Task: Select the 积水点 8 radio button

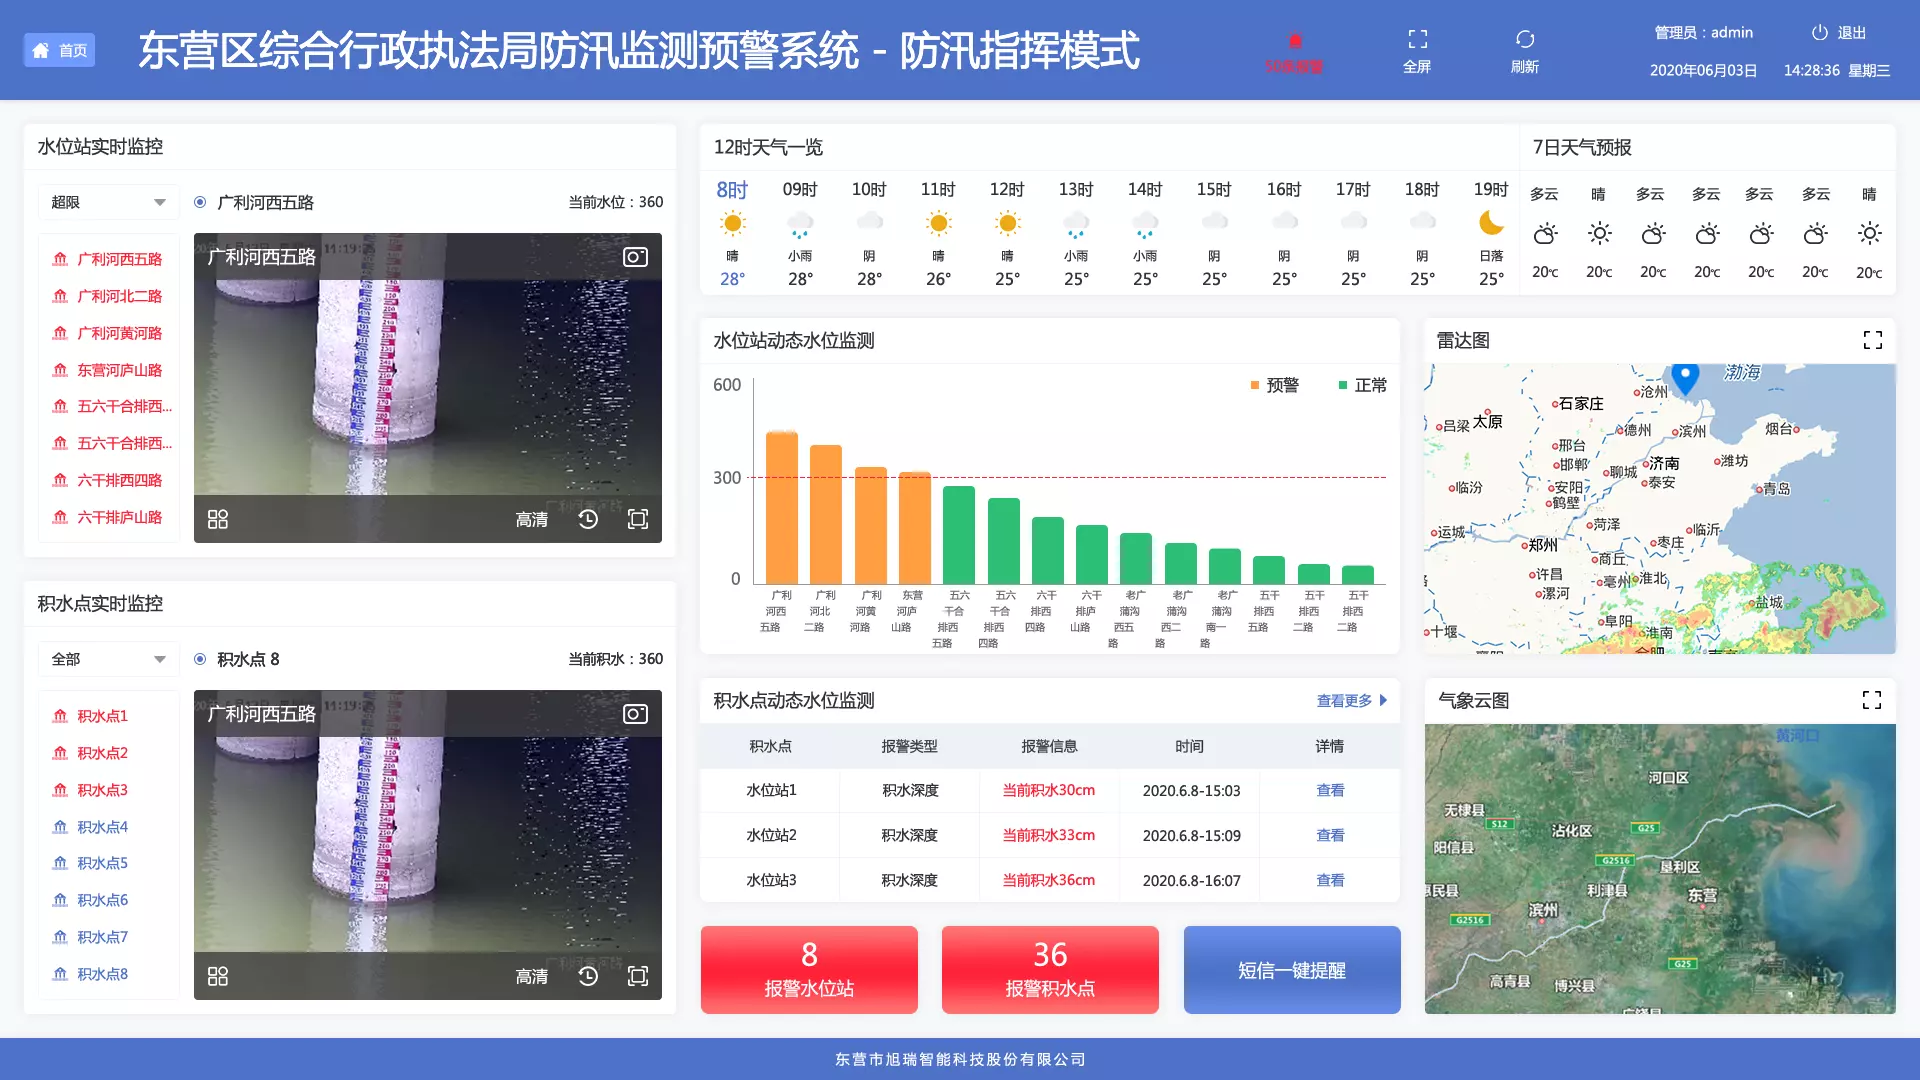Action: coord(200,659)
